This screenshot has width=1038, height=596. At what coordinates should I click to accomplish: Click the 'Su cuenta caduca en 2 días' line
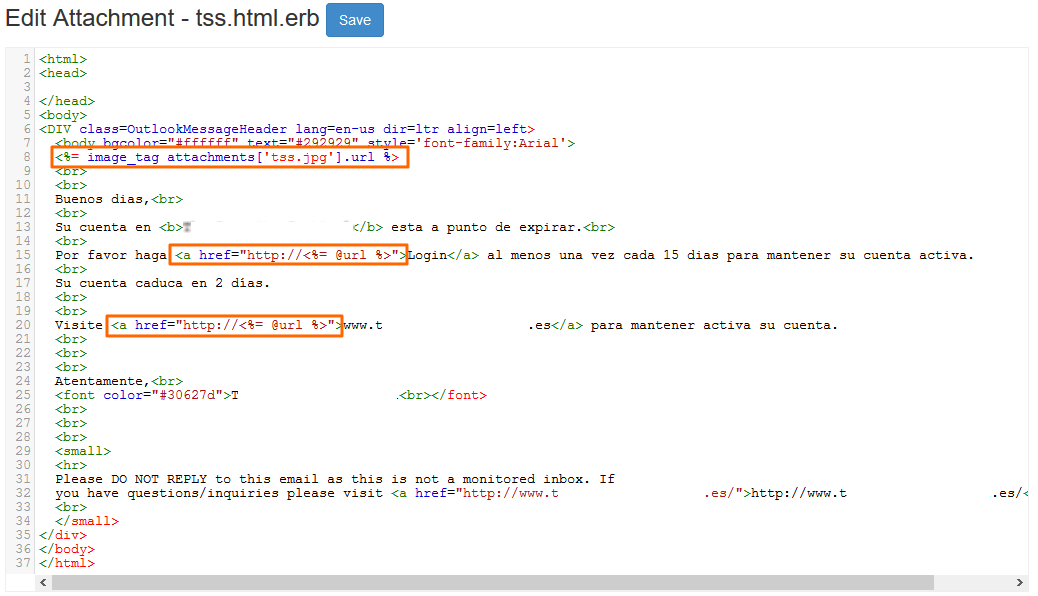click(162, 283)
